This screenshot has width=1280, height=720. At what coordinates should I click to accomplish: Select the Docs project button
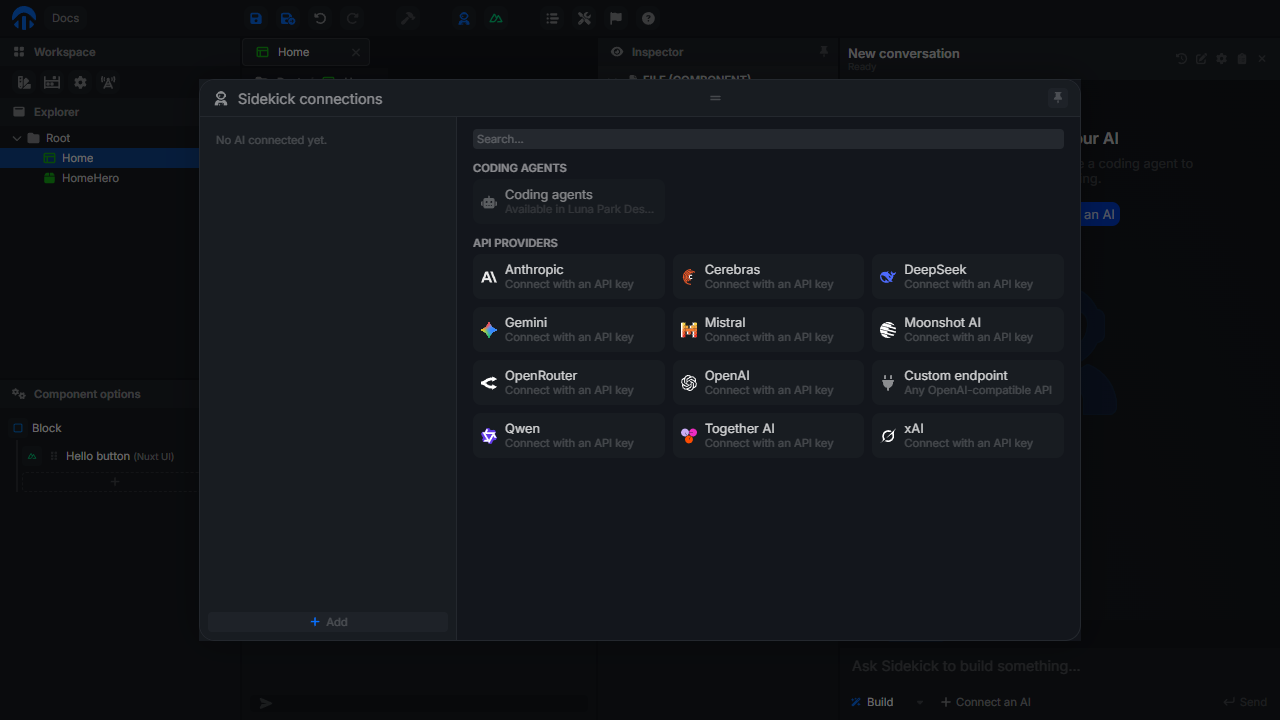pos(66,18)
